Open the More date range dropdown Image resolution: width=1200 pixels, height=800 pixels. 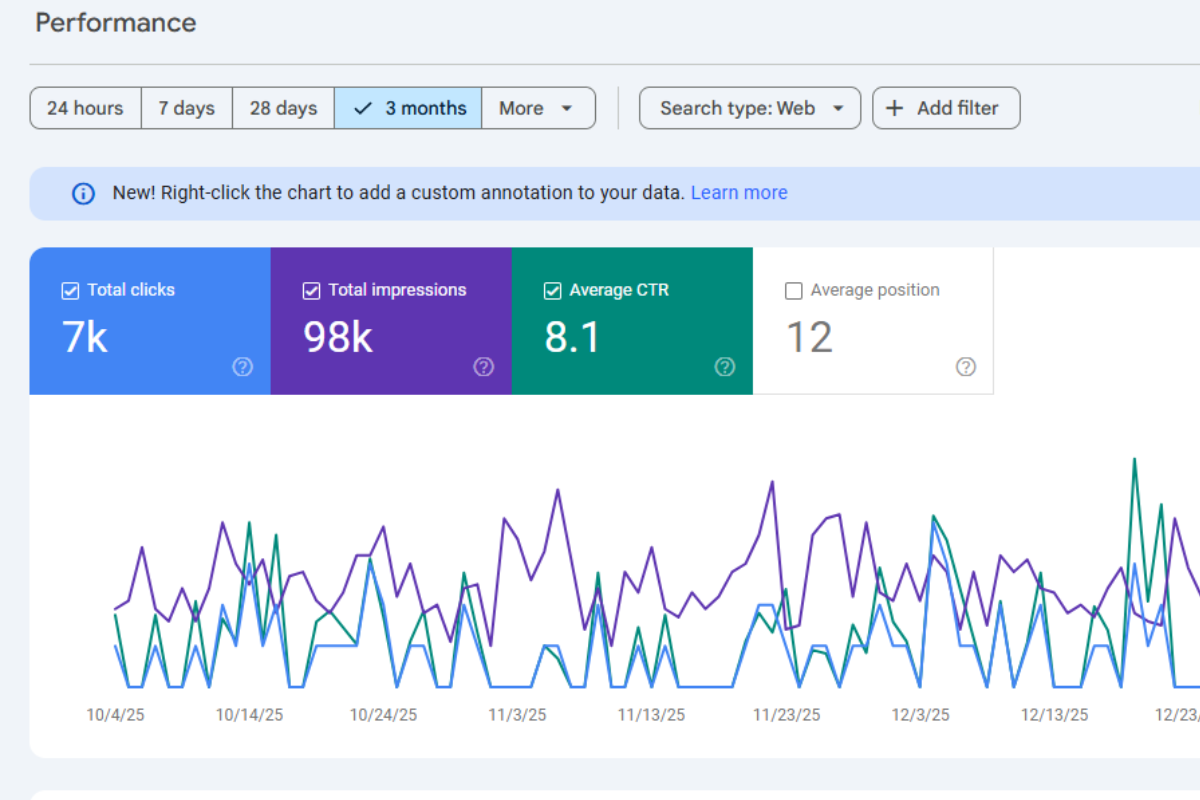(x=538, y=108)
